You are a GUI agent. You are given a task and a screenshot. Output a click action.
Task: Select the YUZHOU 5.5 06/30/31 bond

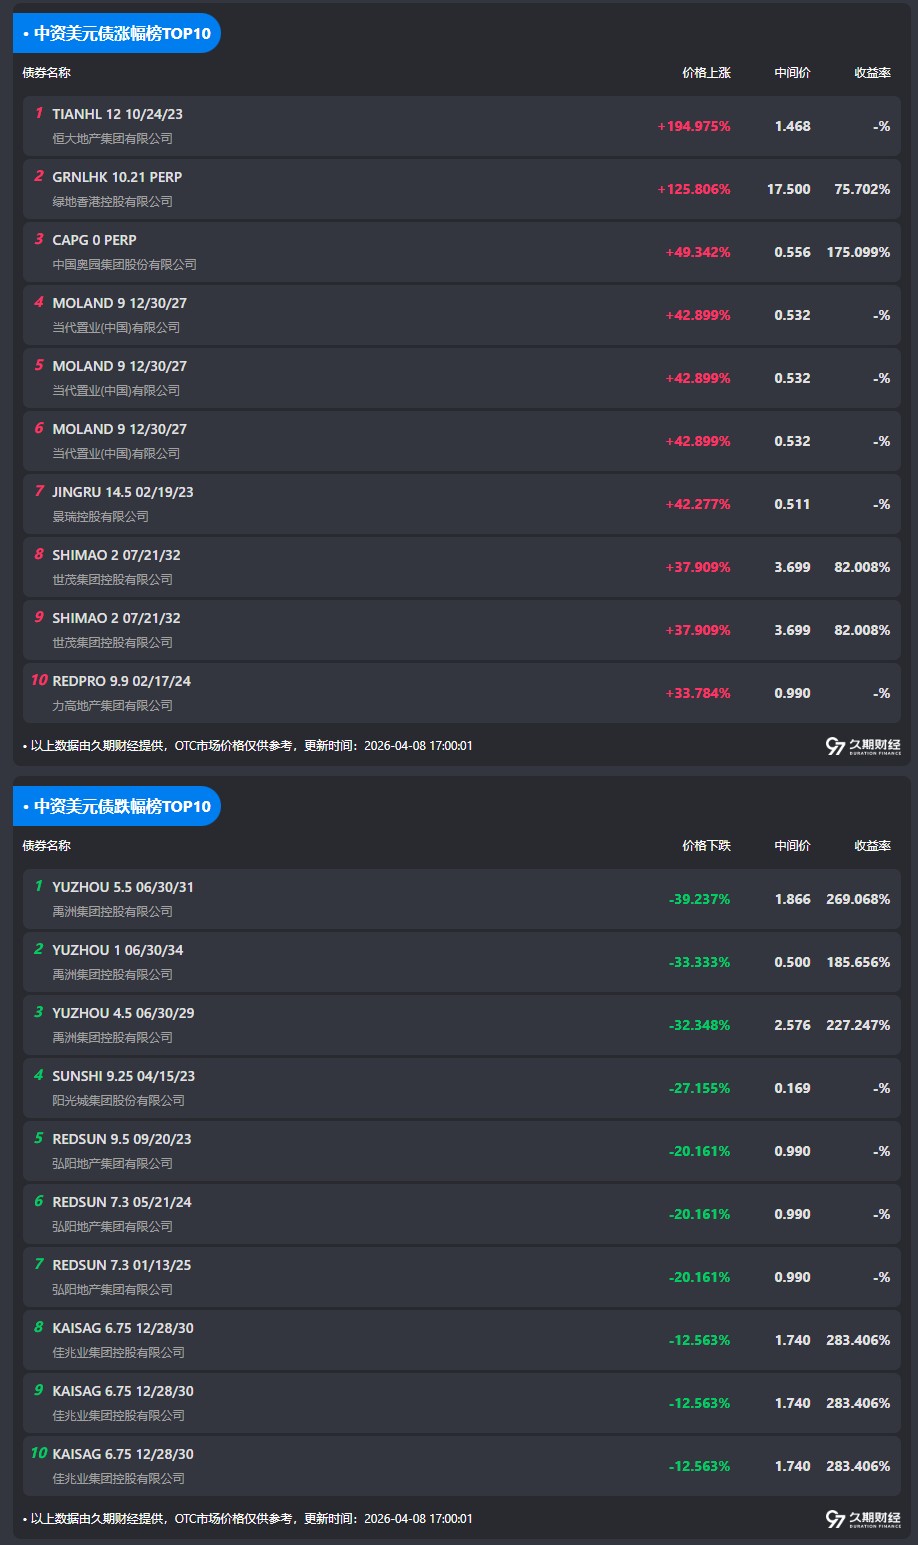[123, 887]
